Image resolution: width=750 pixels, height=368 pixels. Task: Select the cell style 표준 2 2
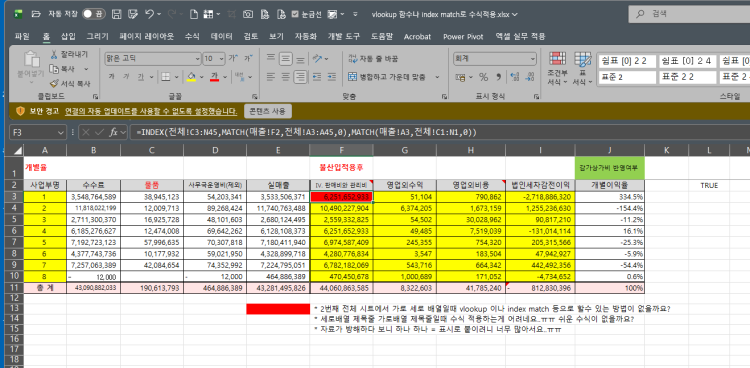coord(687,77)
